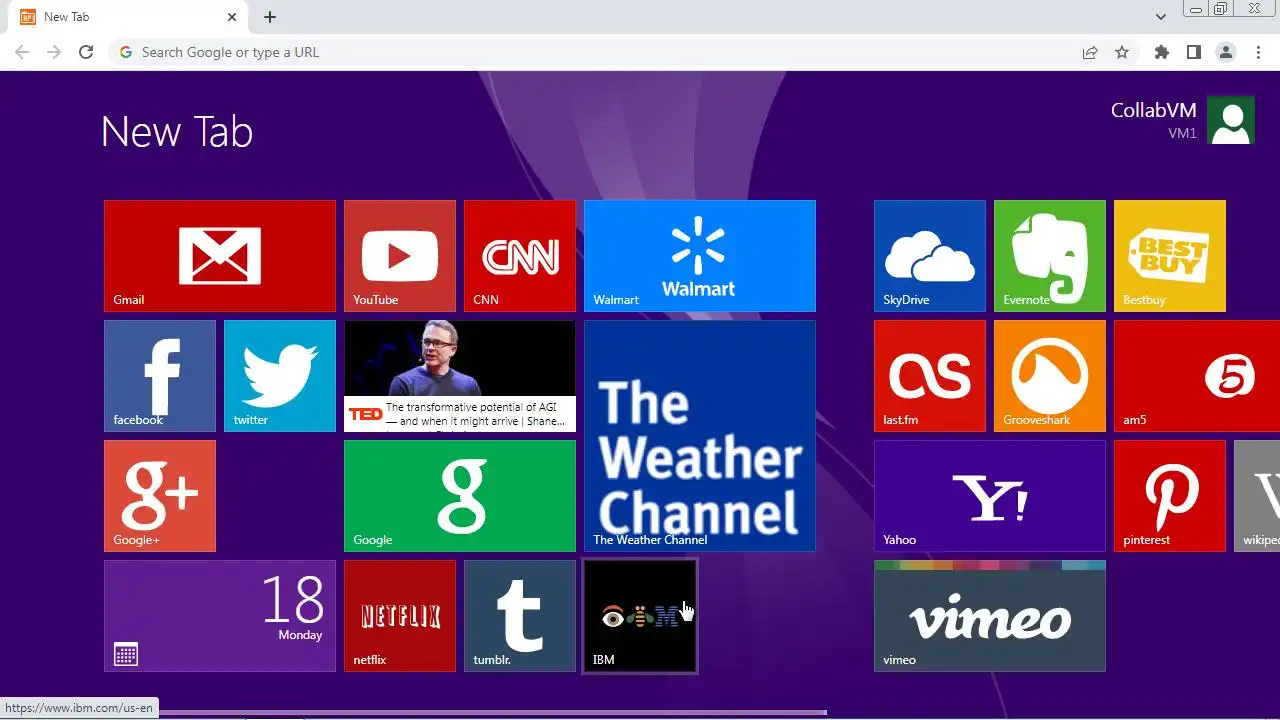
Task: Open The Weather Channel tile
Action: pos(700,436)
